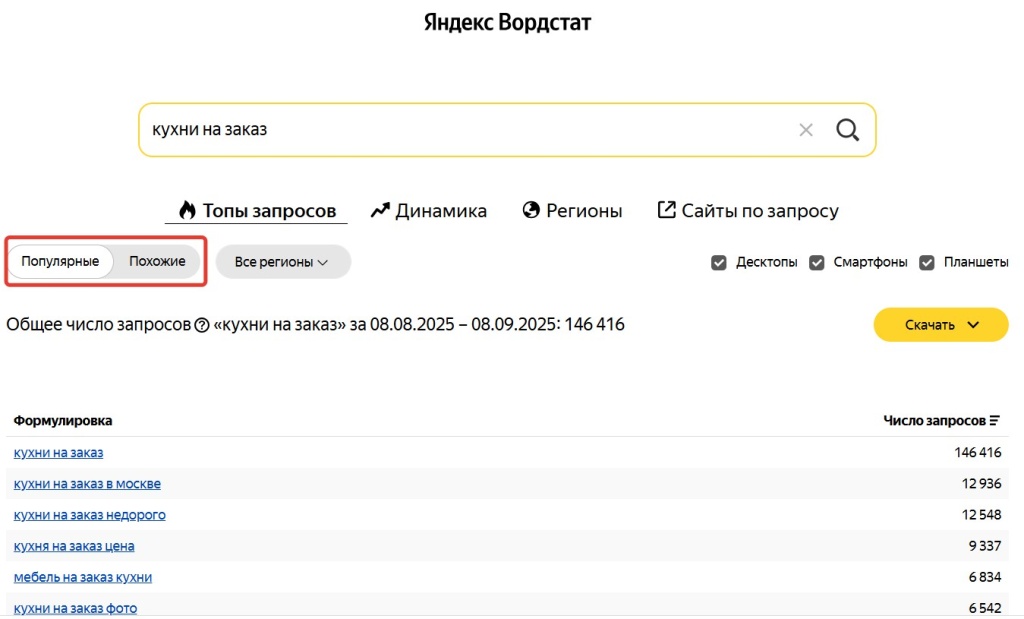
Task: Open the Топы запросов tab
Action: tap(256, 211)
